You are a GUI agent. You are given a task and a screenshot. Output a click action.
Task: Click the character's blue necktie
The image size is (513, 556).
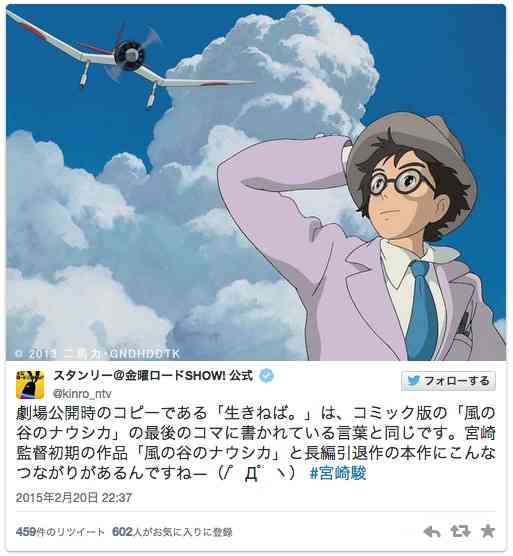[x=422, y=308]
